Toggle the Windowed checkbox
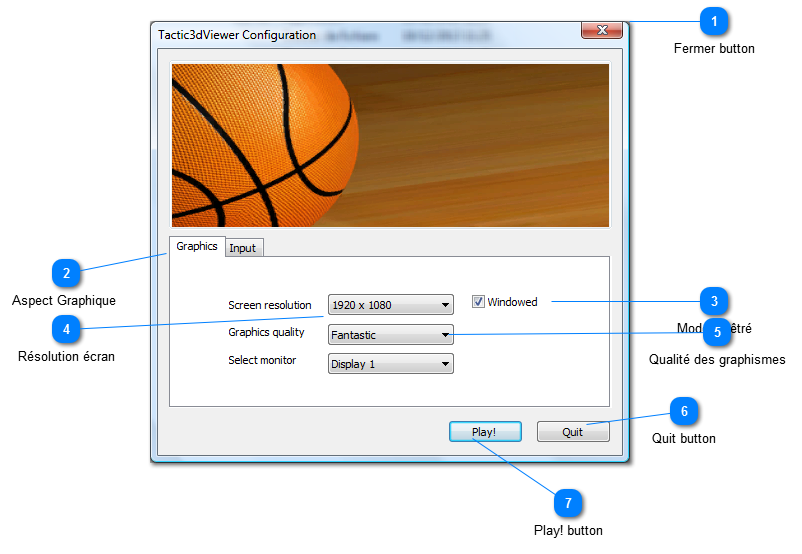 point(478,302)
